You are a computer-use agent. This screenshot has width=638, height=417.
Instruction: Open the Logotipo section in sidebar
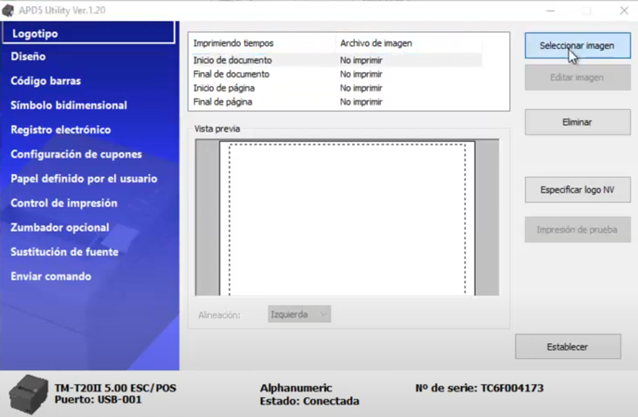click(x=88, y=33)
